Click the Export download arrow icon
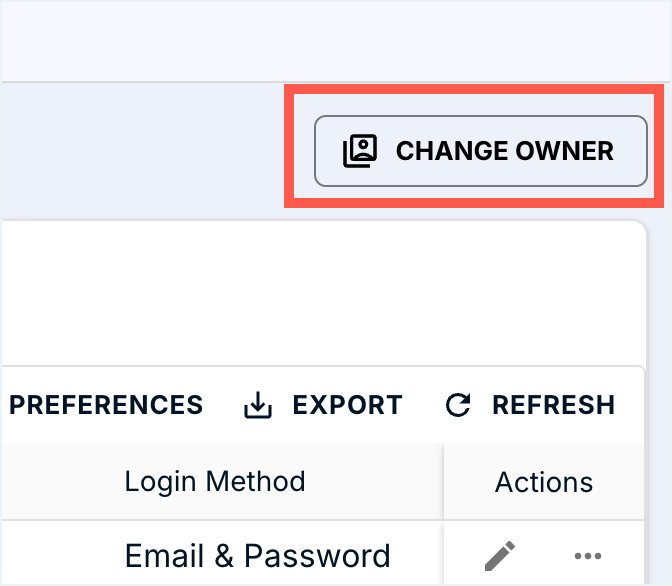672x586 pixels. (258, 405)
